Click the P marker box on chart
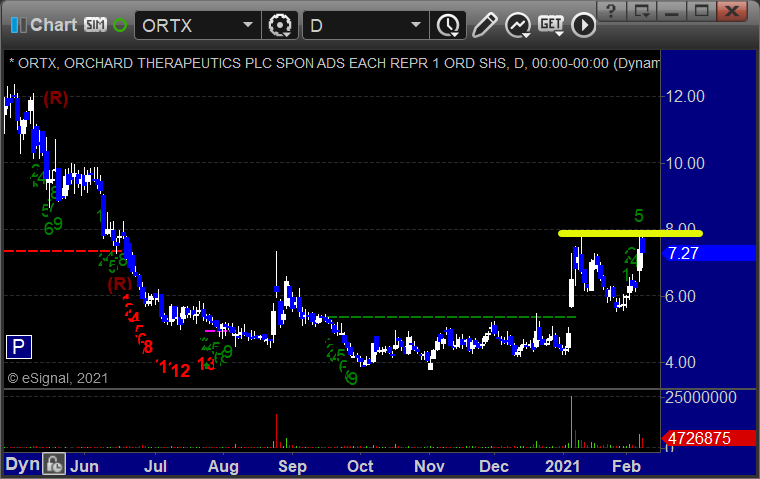The image size is (760, 479). pos(18,347)
